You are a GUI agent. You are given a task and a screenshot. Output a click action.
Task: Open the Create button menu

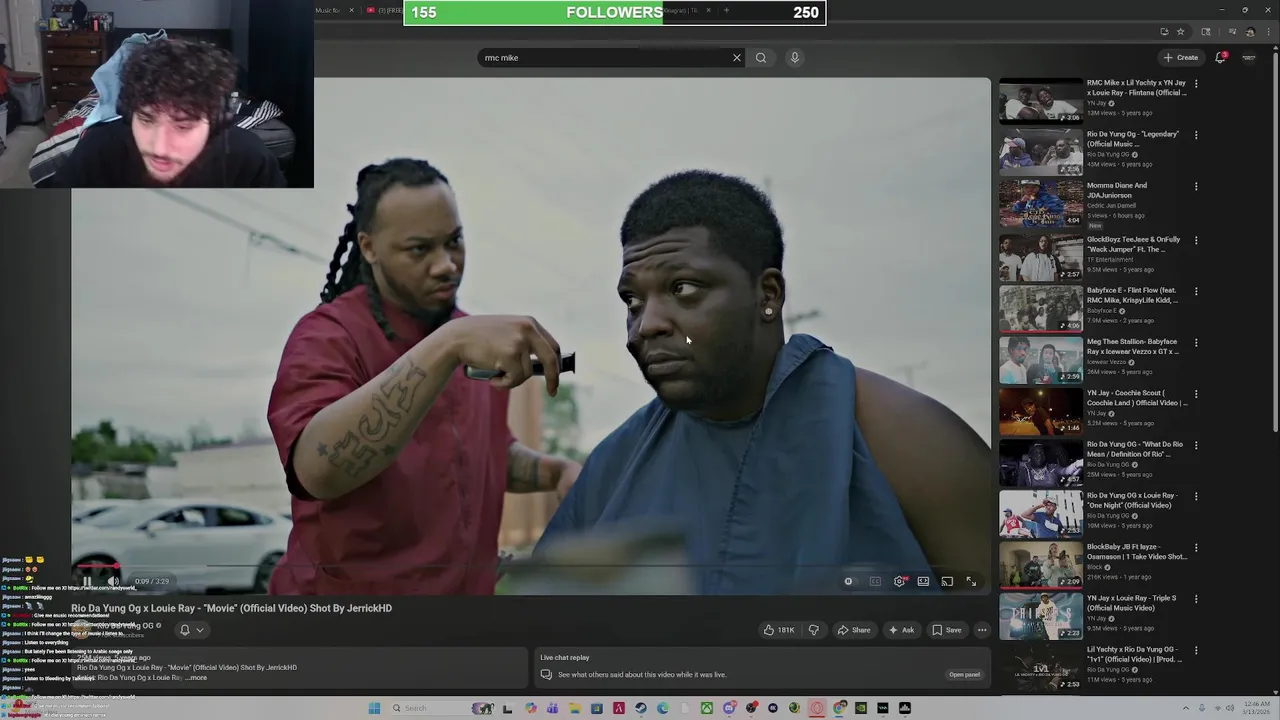(x=1181, y=58)
